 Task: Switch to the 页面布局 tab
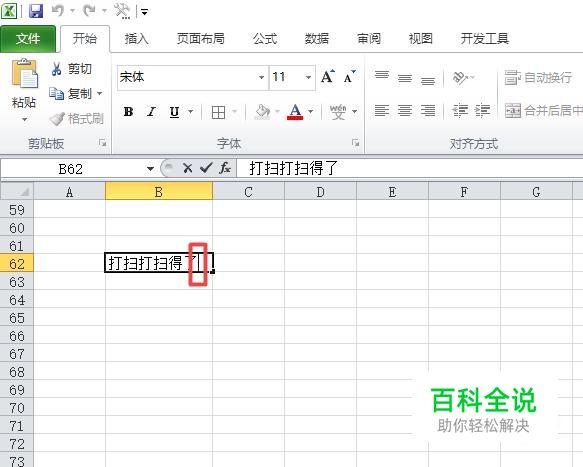200,38
